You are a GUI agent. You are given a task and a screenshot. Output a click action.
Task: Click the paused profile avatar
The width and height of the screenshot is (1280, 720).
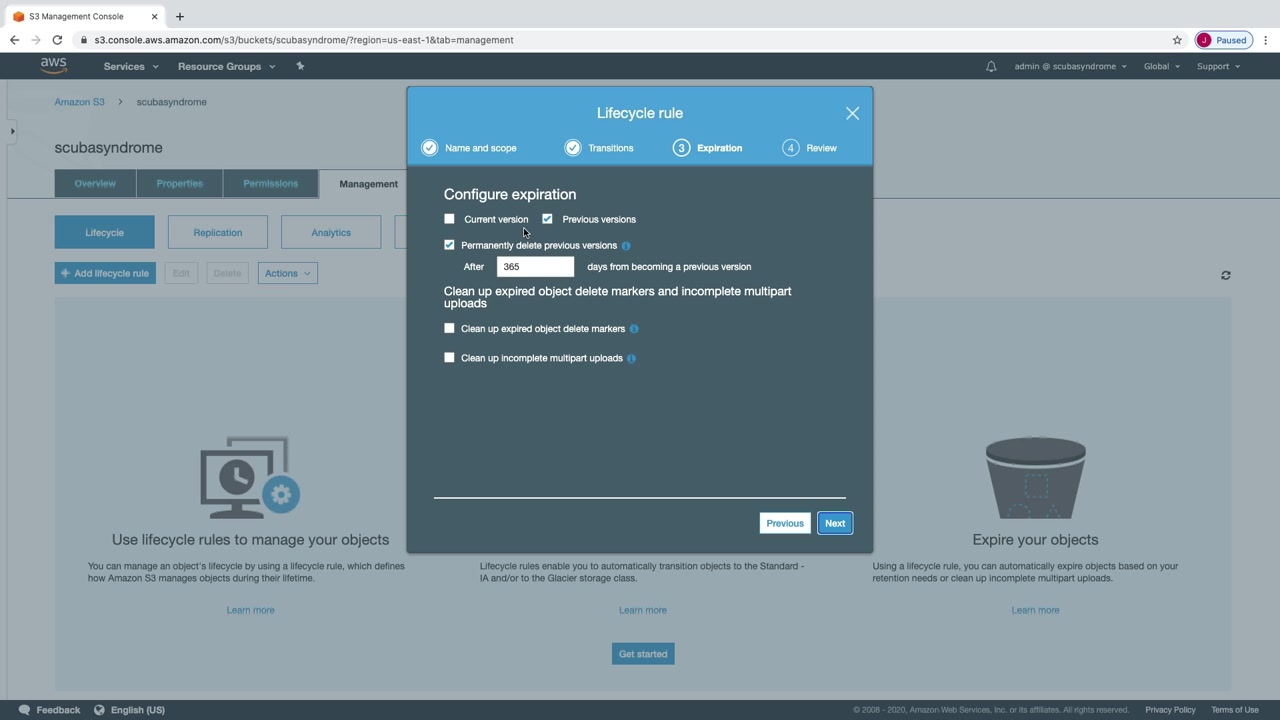(1223, 40)
